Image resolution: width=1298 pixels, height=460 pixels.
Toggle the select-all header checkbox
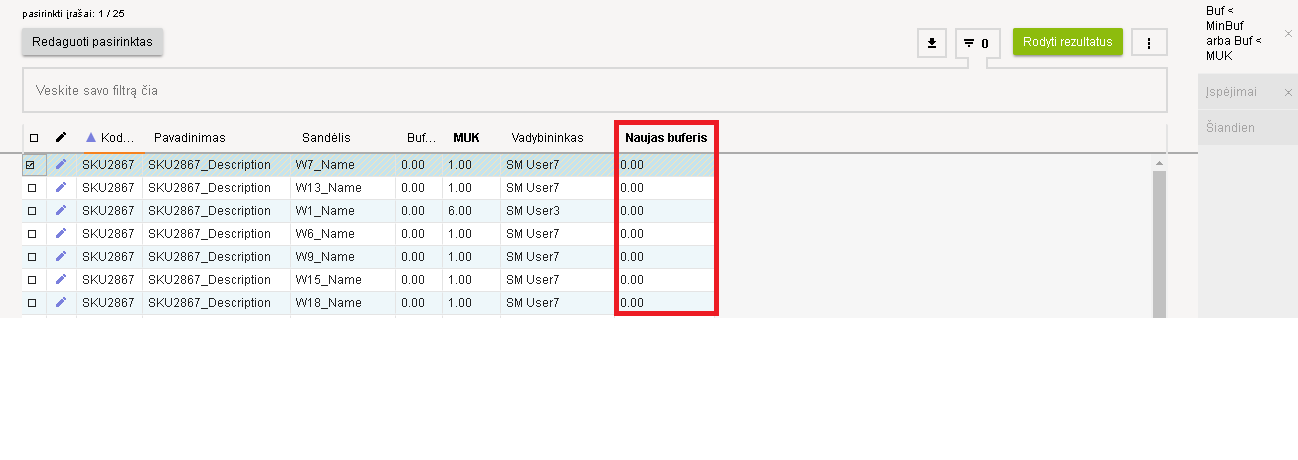click(34, 138)
